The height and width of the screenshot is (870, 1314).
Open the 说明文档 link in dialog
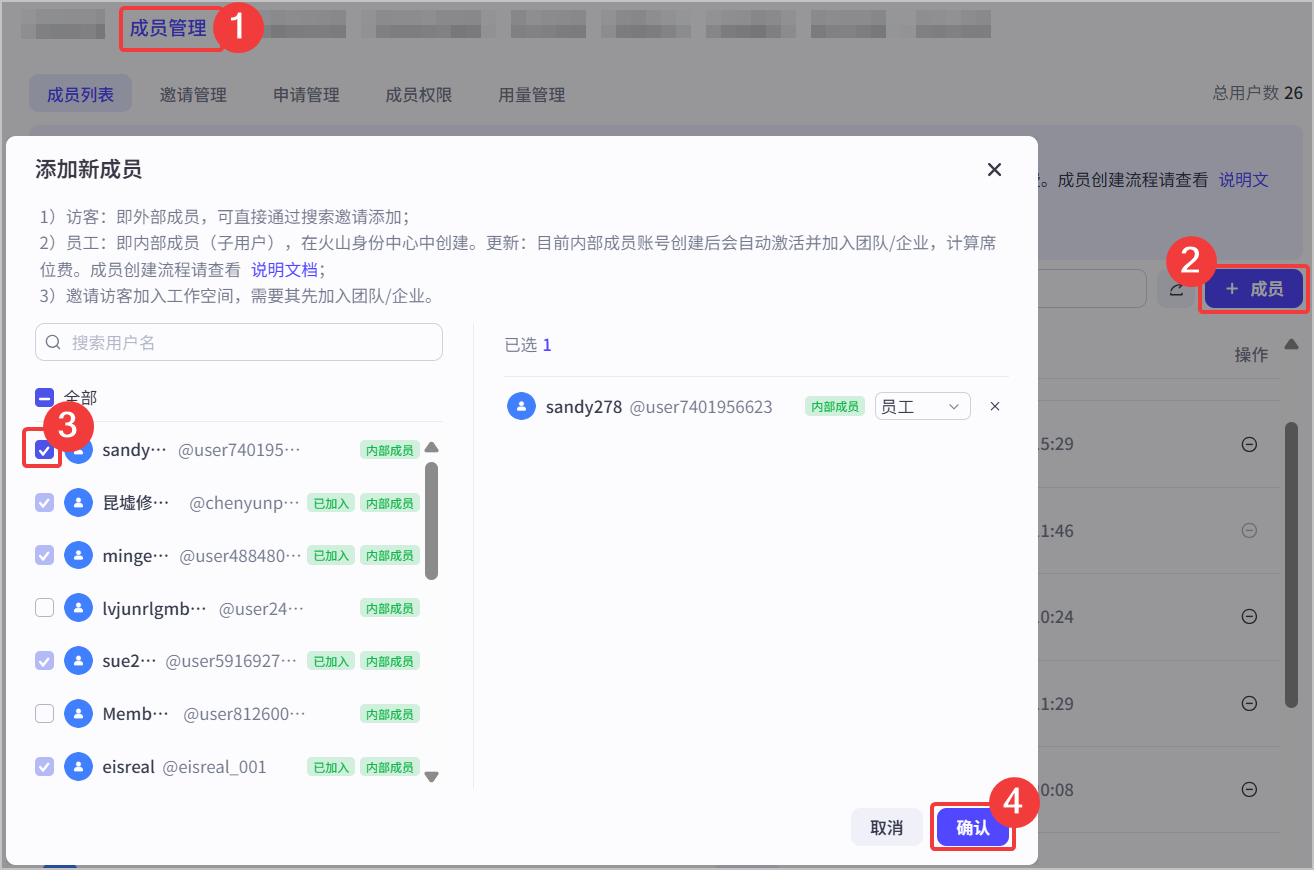pyautogui.click(x=284, y=269)
